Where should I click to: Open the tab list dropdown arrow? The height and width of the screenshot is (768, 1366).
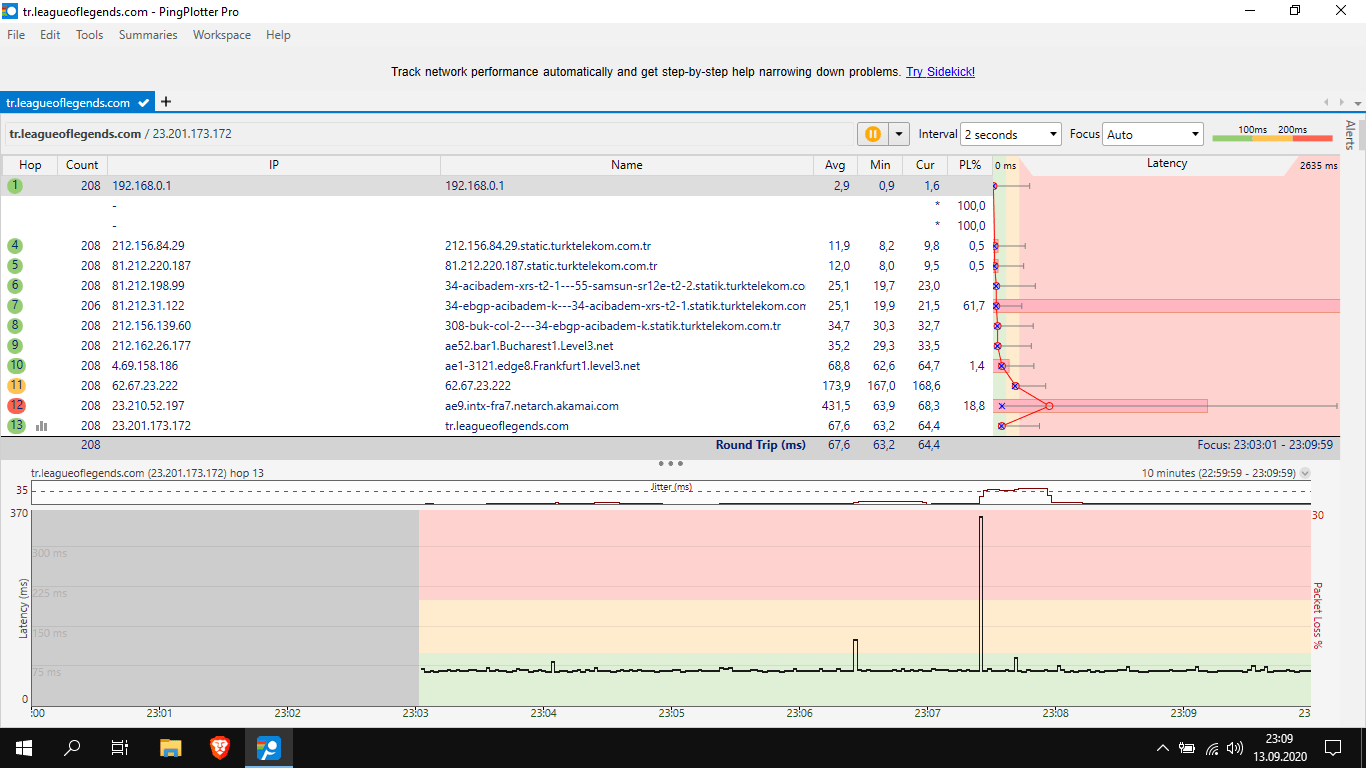click(x=1358, y=103)
